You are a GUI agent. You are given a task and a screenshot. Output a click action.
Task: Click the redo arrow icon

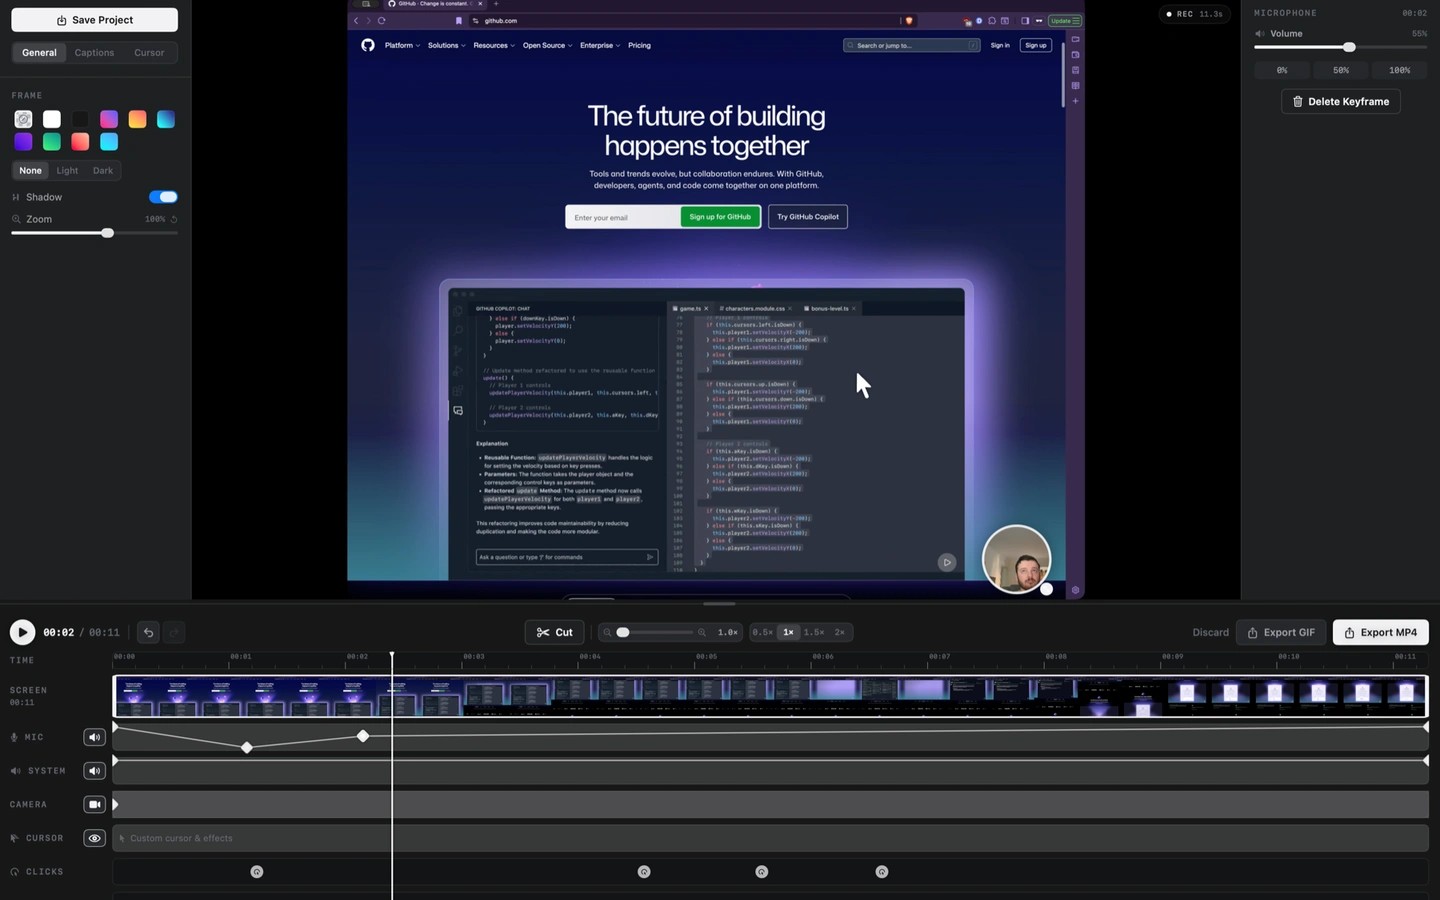tap(174, 632)
